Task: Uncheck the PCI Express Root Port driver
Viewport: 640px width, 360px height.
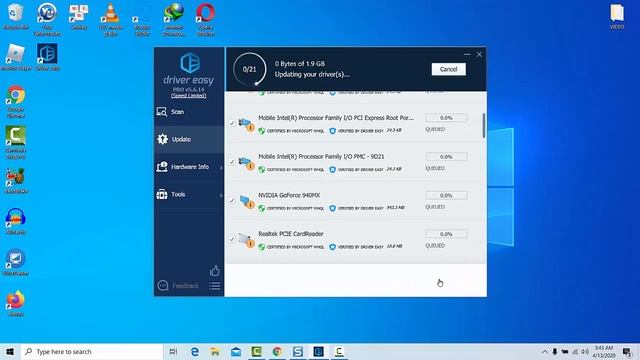Action: [x=232, y=123]
